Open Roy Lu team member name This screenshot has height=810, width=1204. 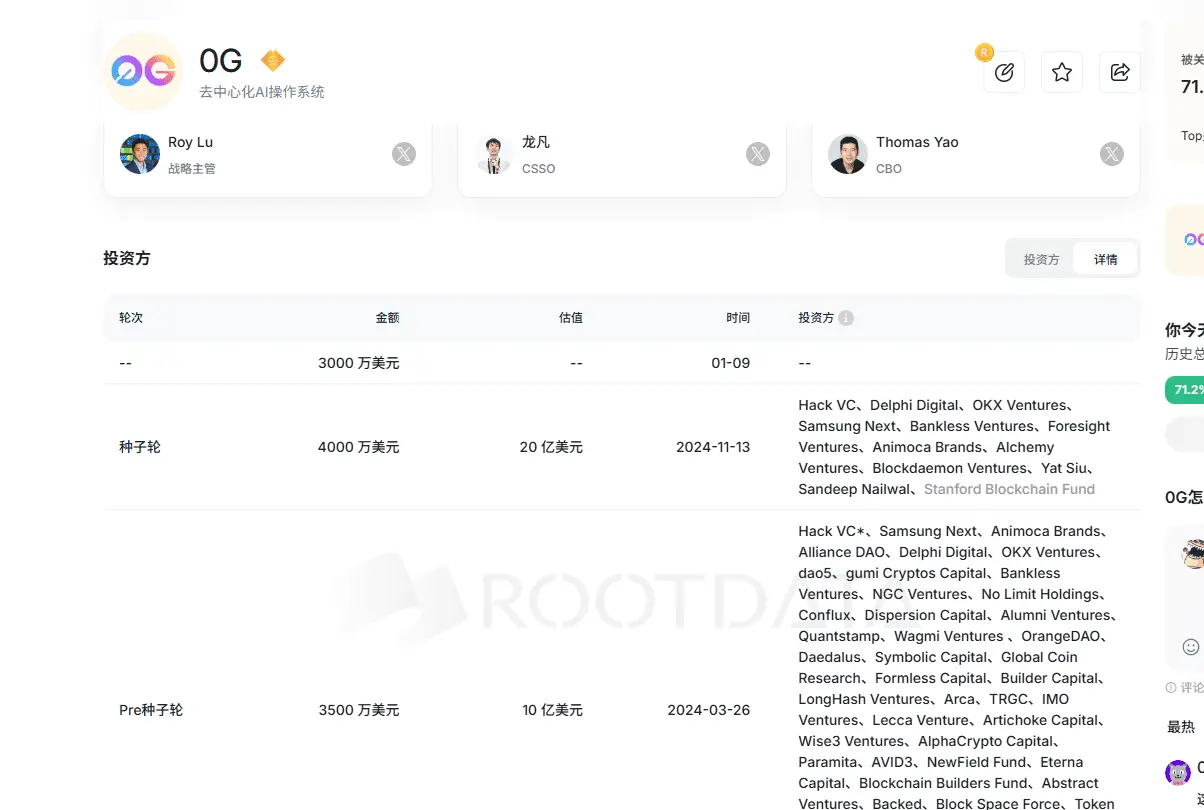(x=190, y=142)
